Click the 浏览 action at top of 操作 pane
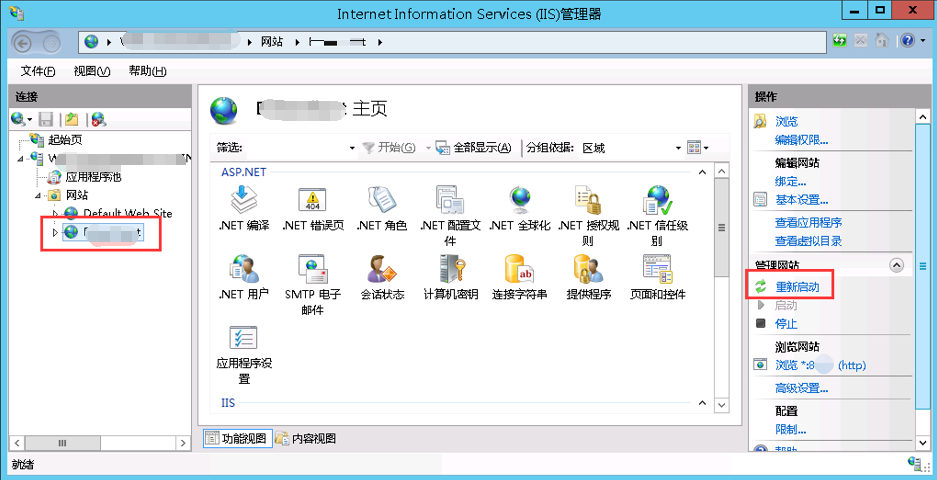 pyautogui.click(x=786, y=121)
